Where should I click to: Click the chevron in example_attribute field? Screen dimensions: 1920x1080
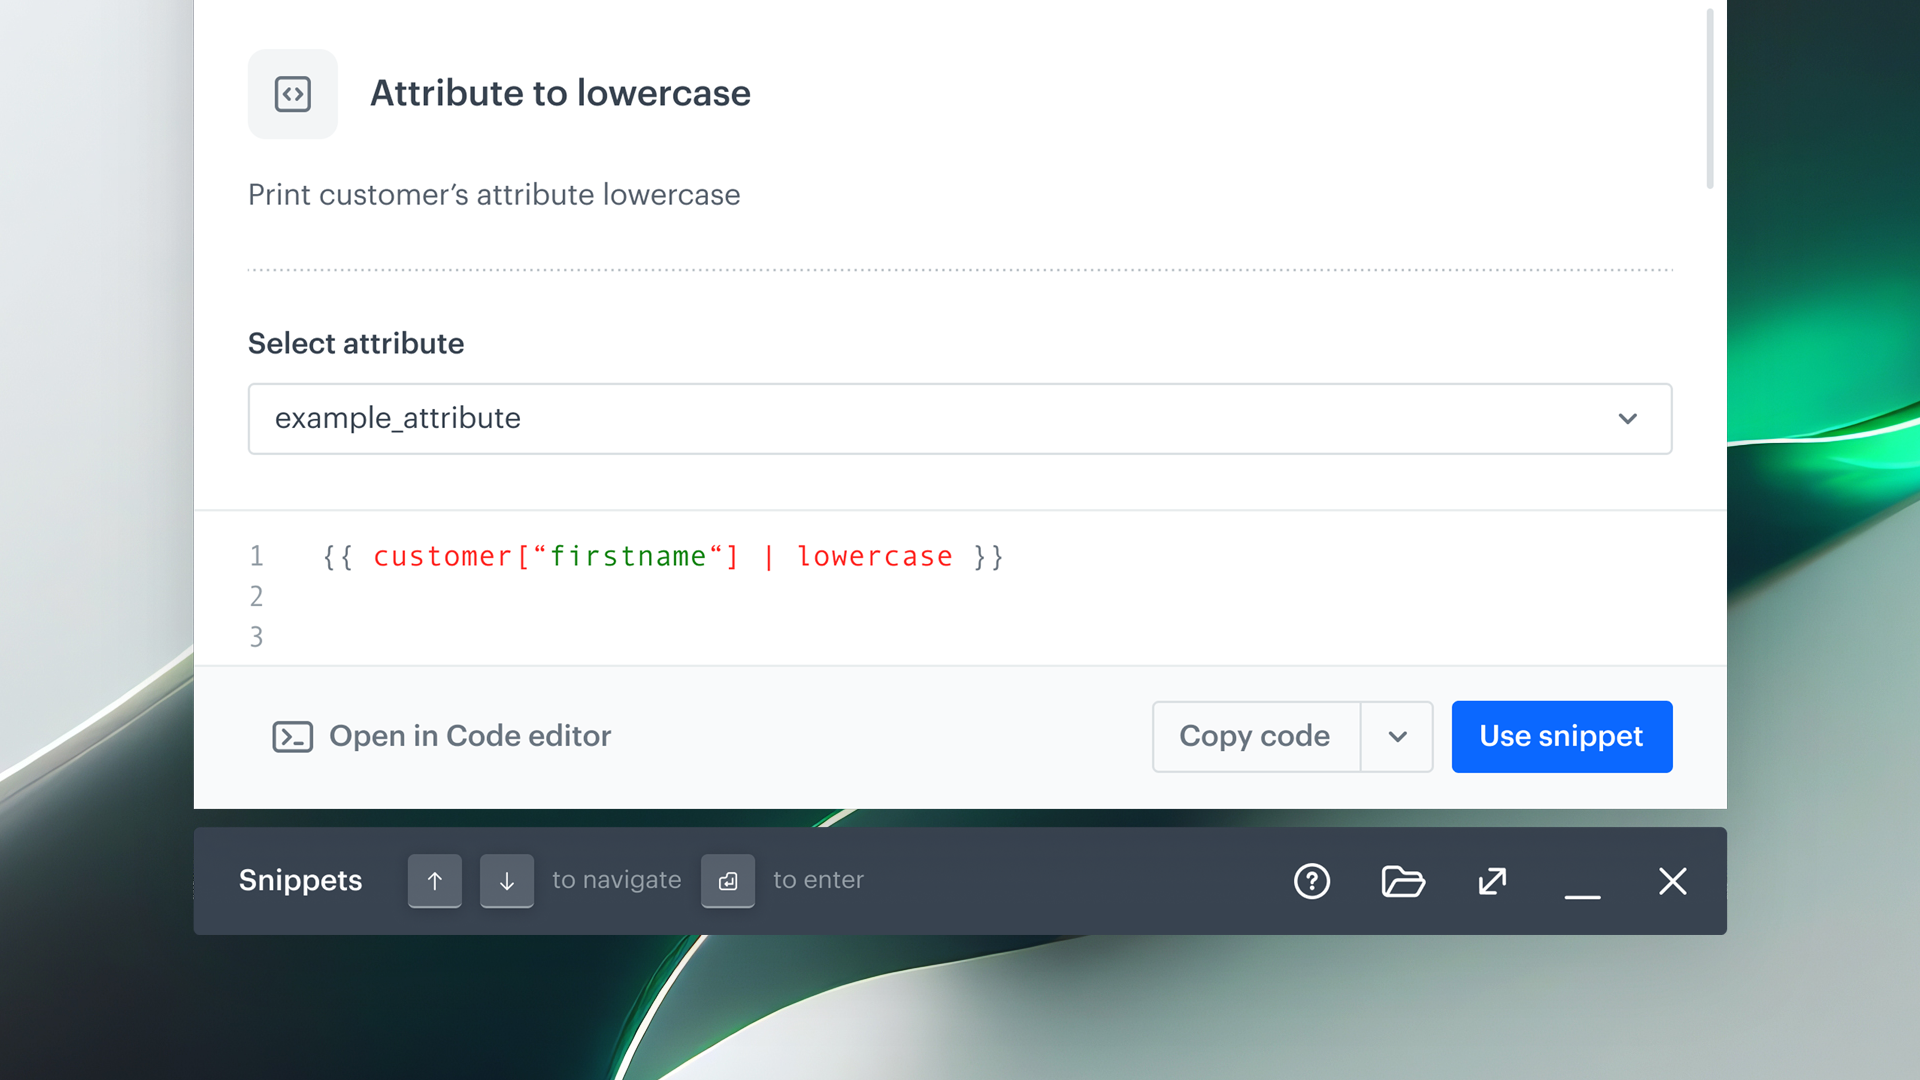click(x=1627, y=419)
